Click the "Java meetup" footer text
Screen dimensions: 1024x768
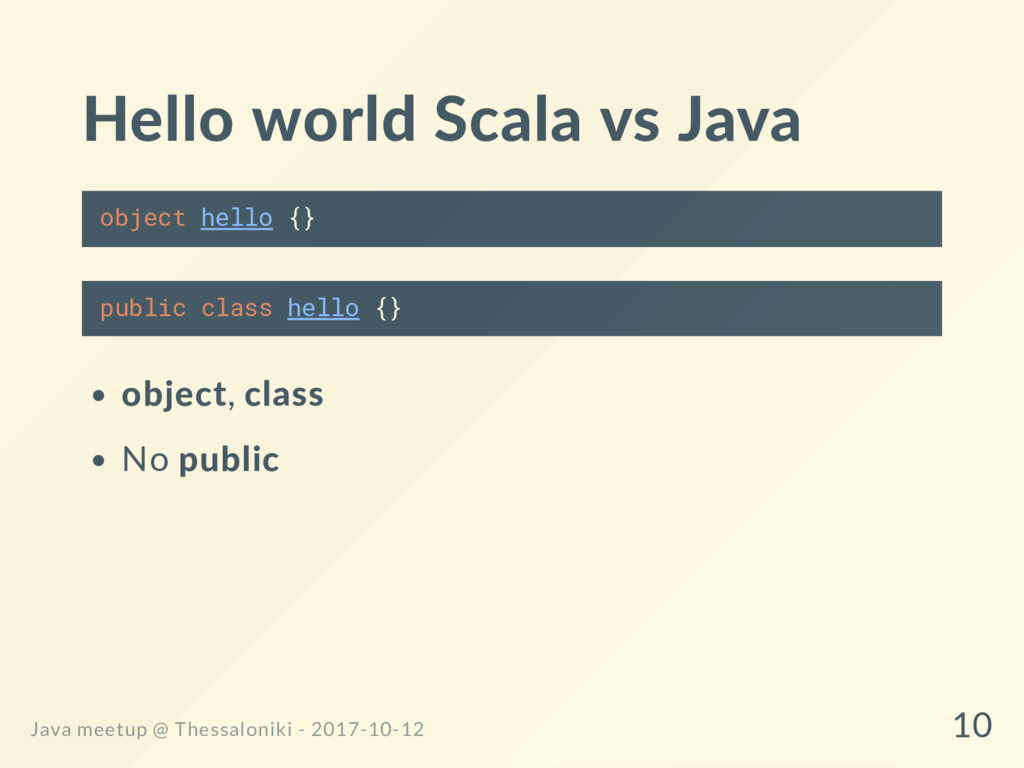point(89,730)
